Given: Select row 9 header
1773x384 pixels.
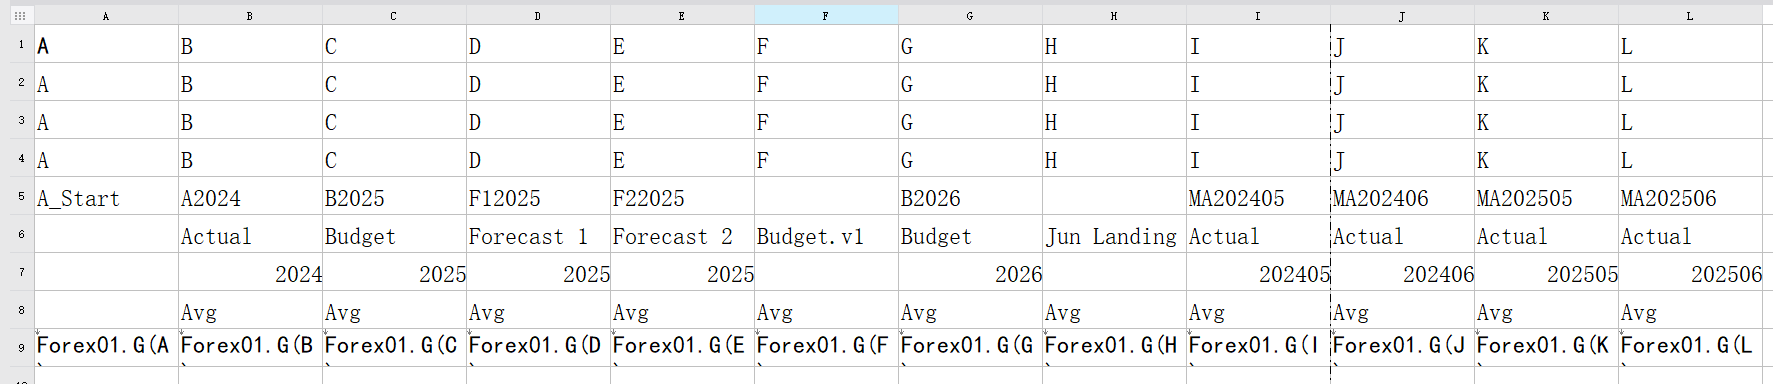Looking at the screenshot, I should 21,348.
